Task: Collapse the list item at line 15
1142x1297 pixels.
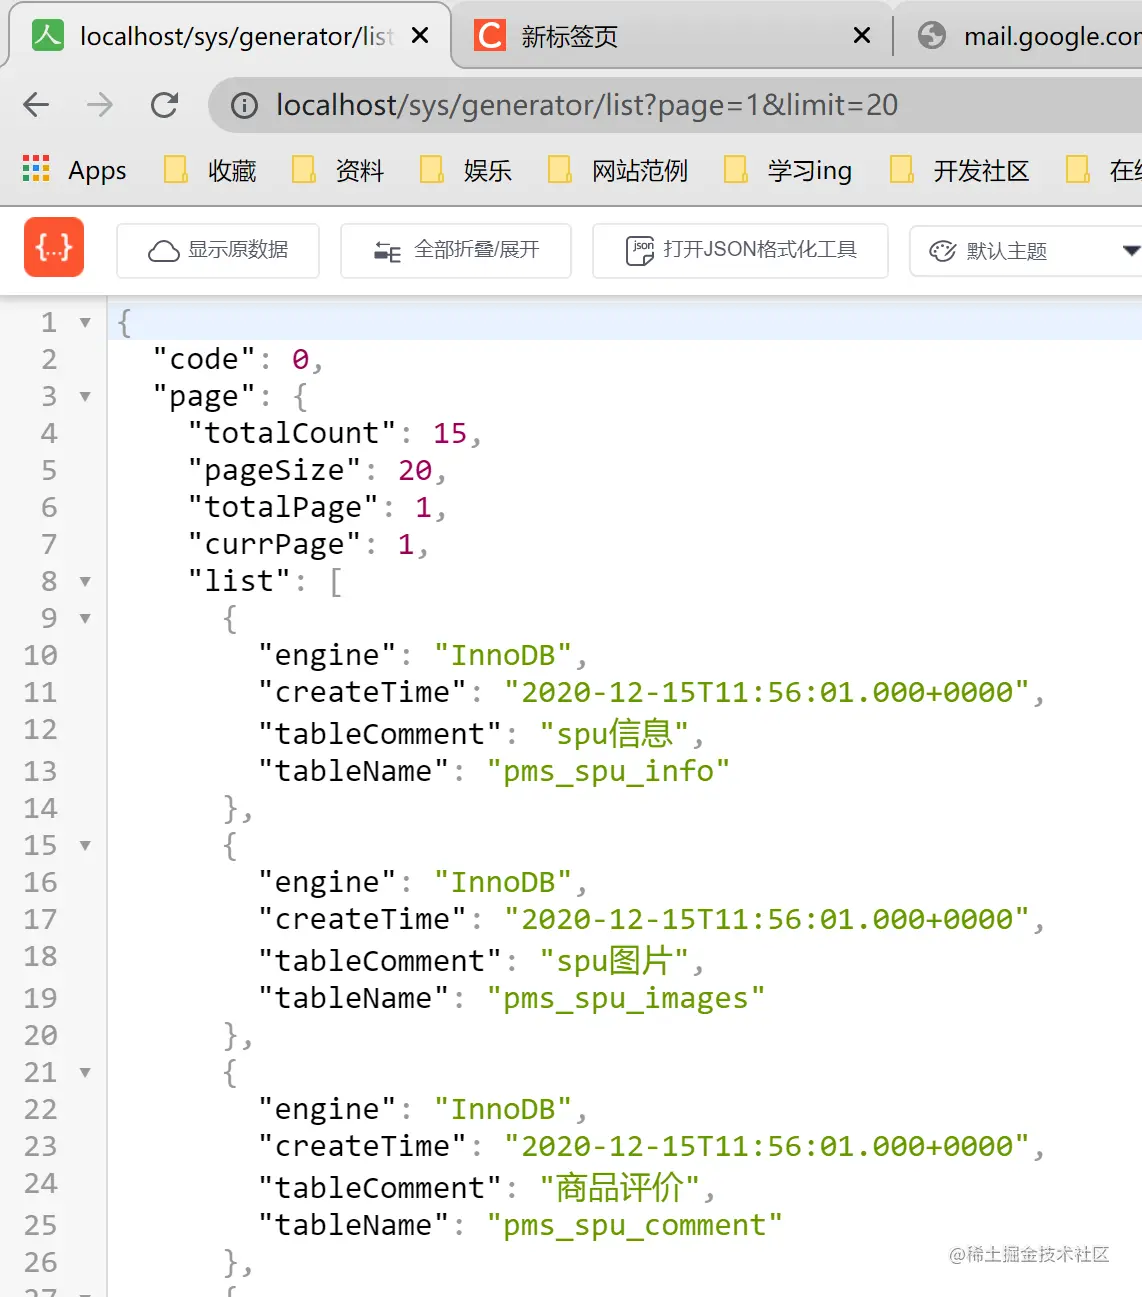Action: click(x=85, y=845)
